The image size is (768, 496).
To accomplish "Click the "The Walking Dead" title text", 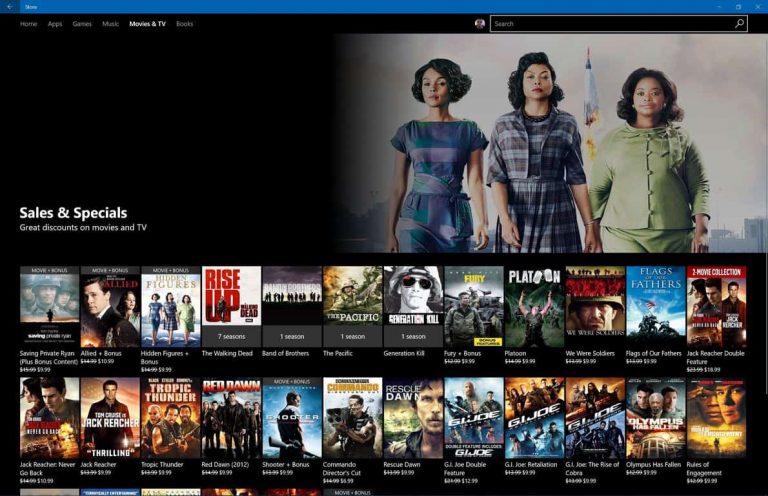I will pyautogui.click(x=227, y=353).
